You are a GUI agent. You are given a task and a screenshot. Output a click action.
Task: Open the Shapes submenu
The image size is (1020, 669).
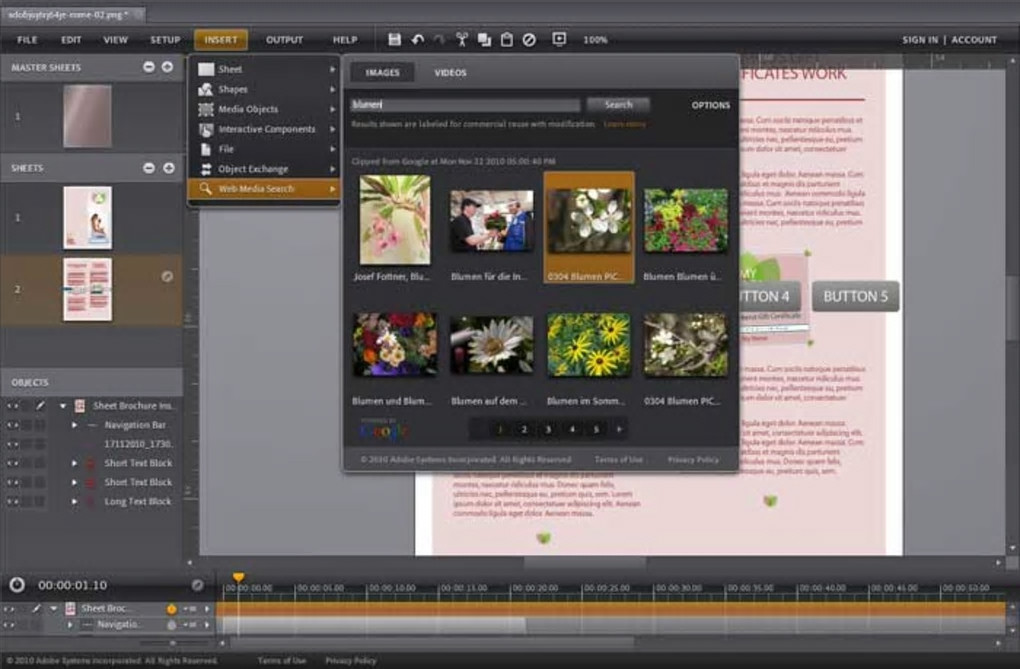(x=263, y=89)
